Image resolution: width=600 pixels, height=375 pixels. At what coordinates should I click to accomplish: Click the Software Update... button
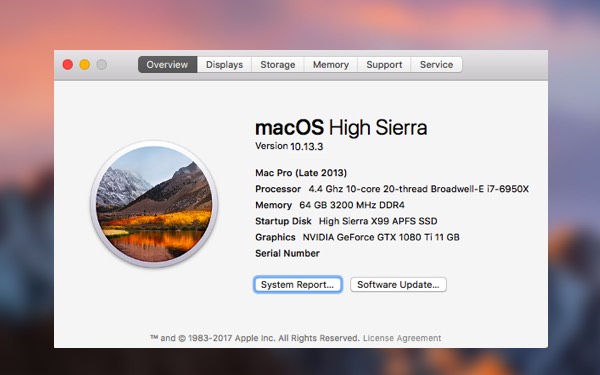point(398,285)
